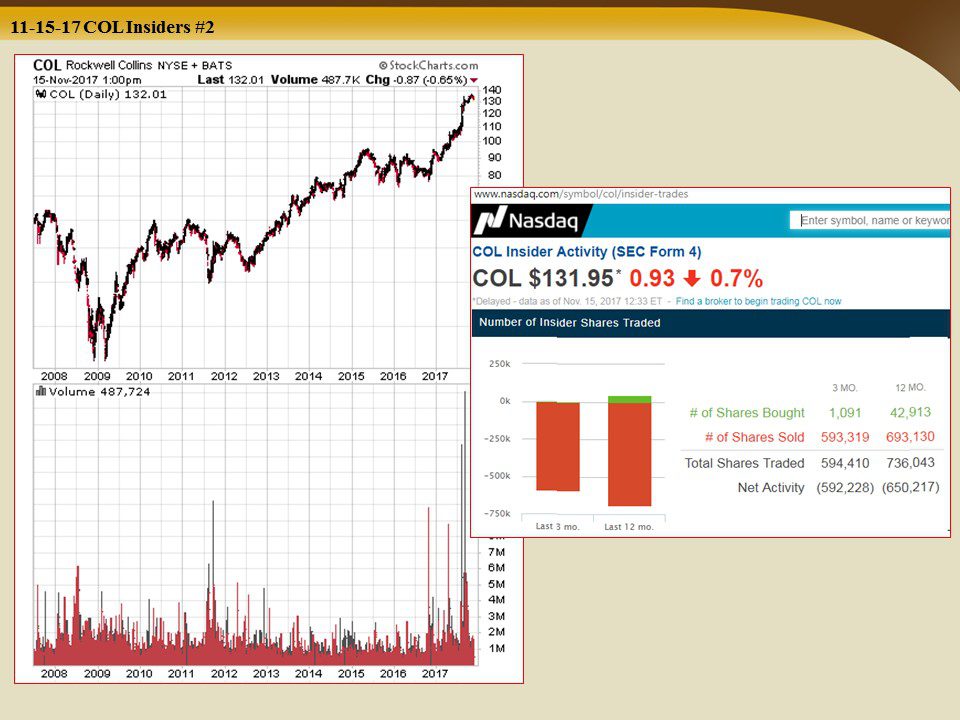Click the 'Last 132.01' value in chart header

click(230, 80)
